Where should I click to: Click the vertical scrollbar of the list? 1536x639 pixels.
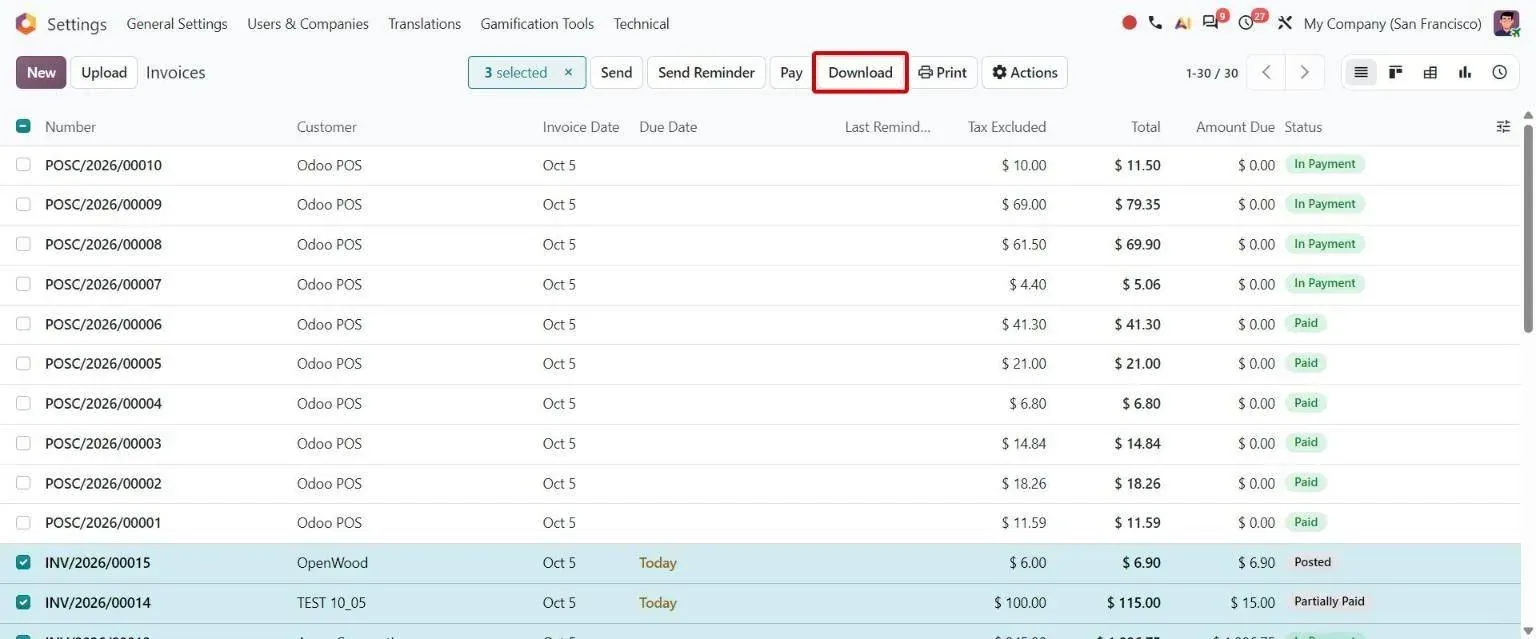click(x=1528, y=230)
